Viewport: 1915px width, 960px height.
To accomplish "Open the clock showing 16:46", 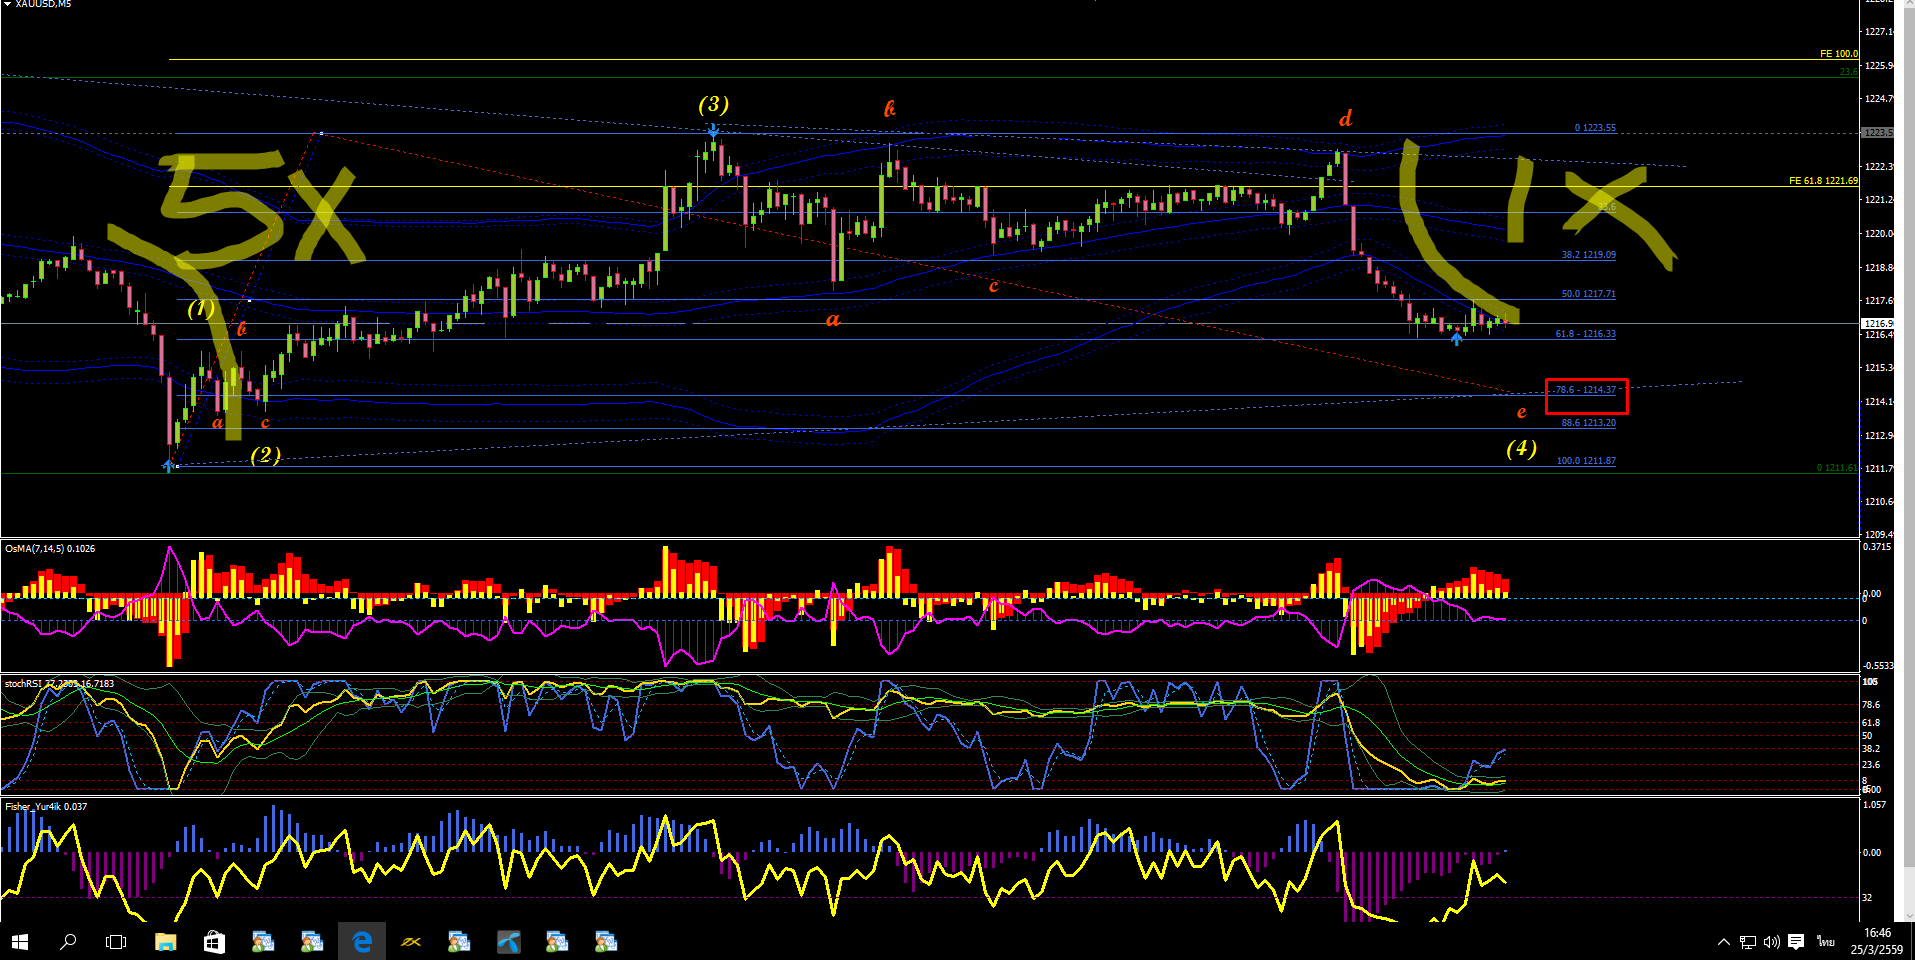I will (x=1877, y=933).
